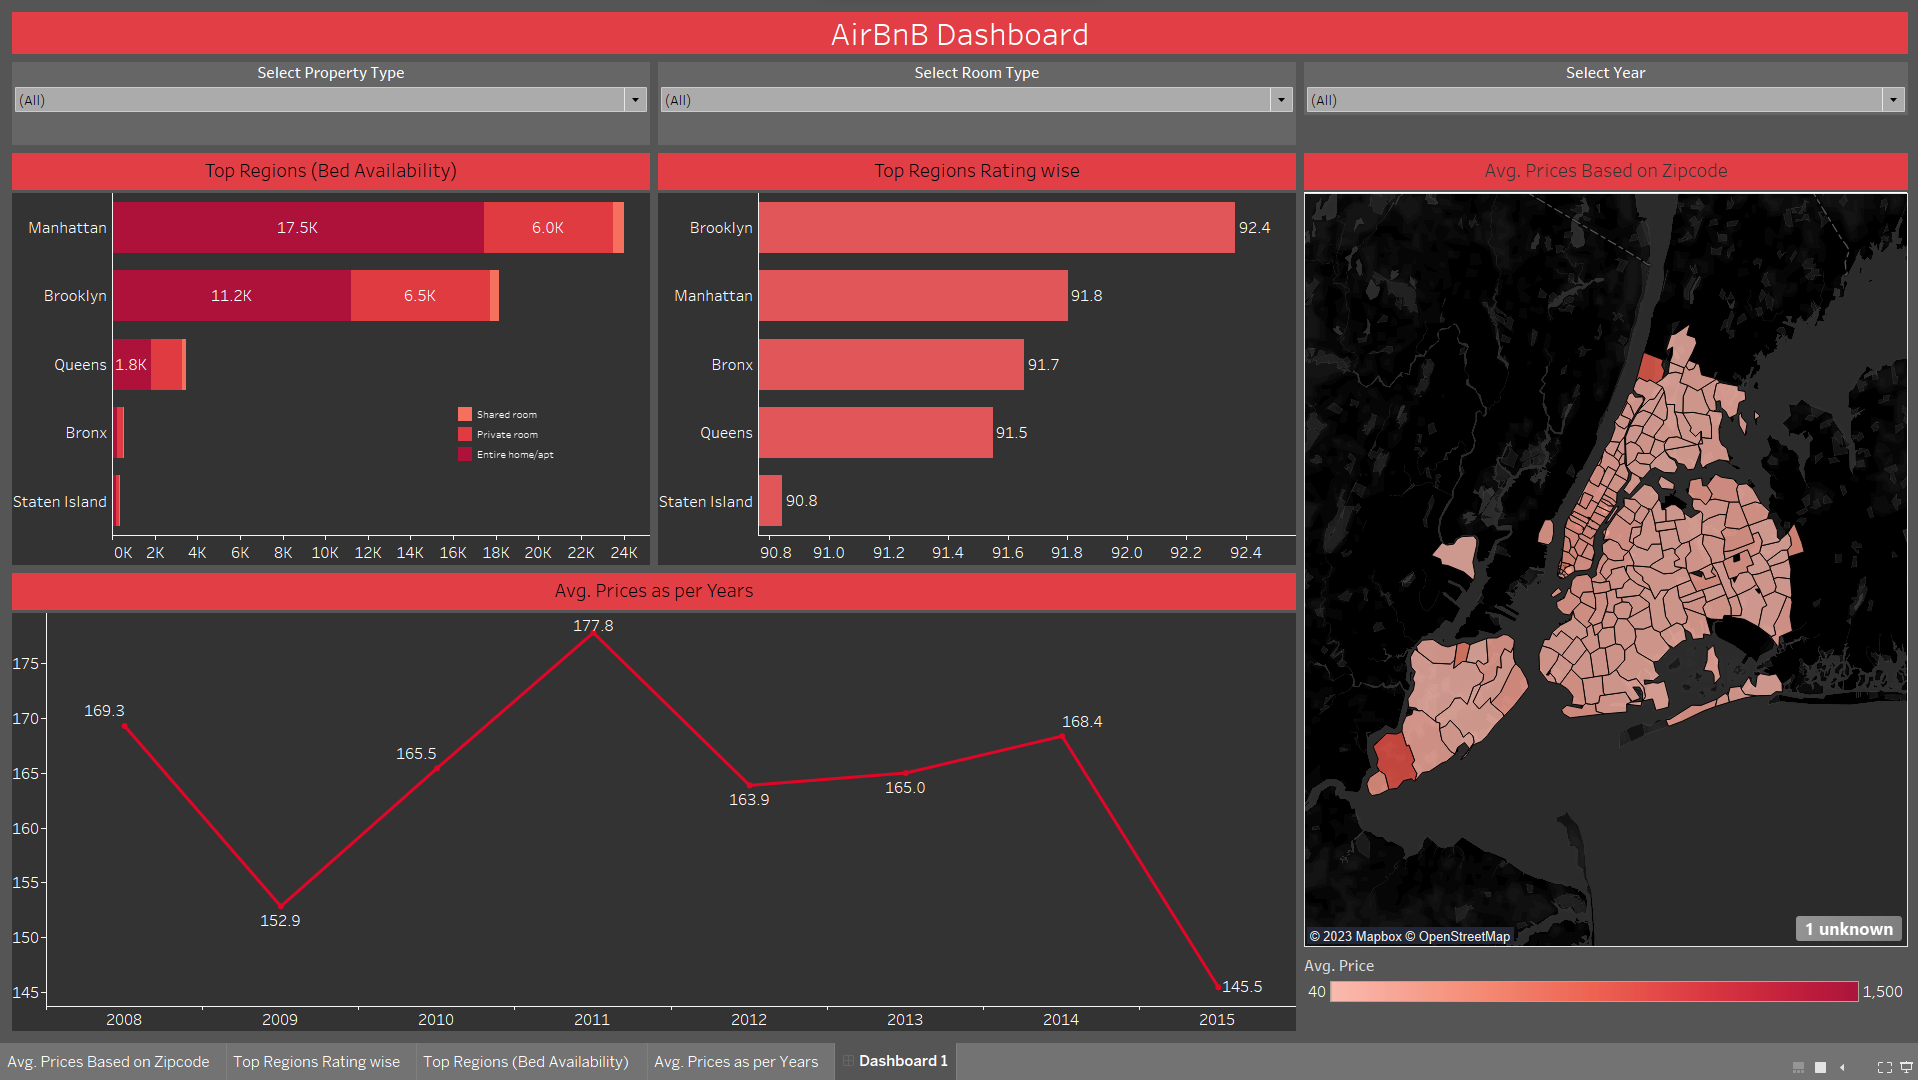Open the Select Property Type dropdown
This screenshot has height=1080, width=1918.
pyautogui.click(x=636, y=99)
